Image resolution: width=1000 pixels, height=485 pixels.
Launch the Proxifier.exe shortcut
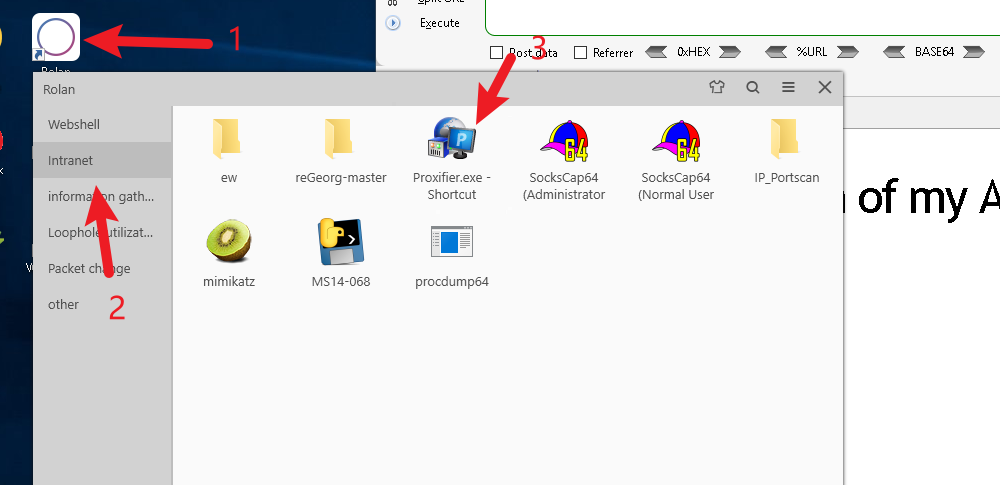(x=451, y=140)
